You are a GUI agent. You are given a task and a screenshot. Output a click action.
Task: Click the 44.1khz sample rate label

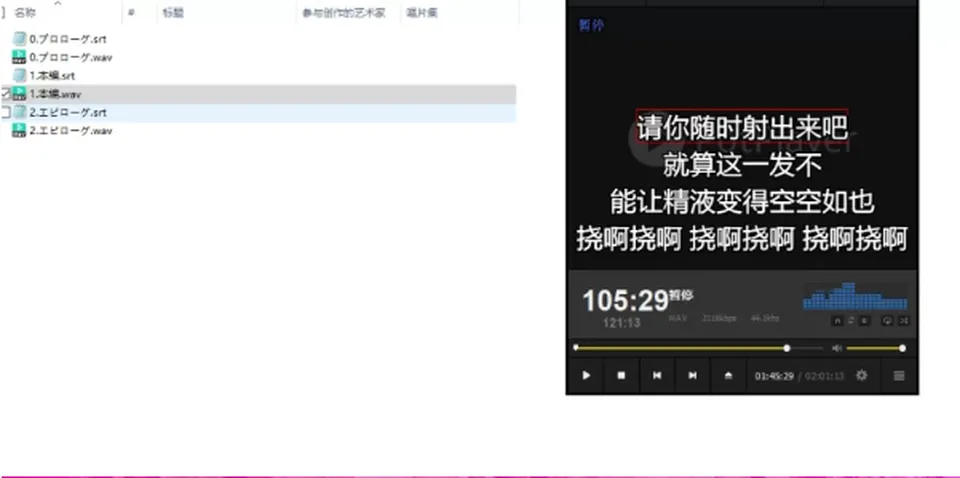pyautogui.click(x=765, y=318)
